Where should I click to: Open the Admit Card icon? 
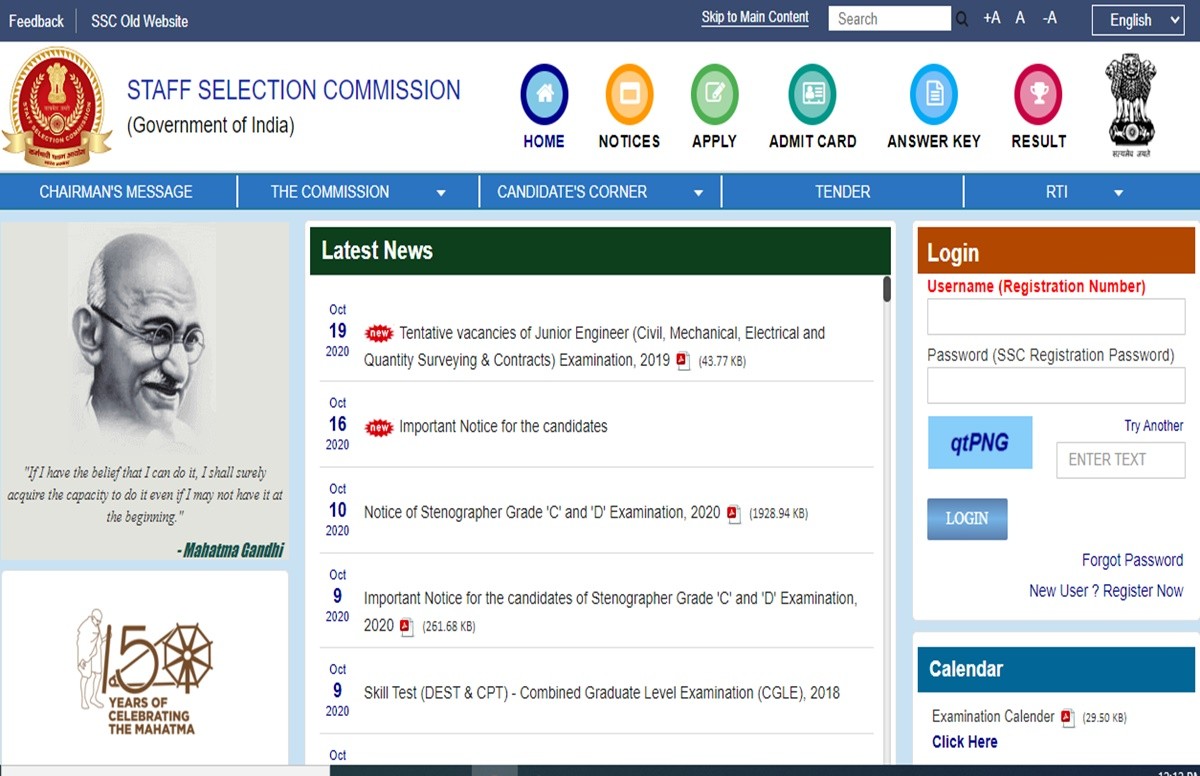coord(812,94)
